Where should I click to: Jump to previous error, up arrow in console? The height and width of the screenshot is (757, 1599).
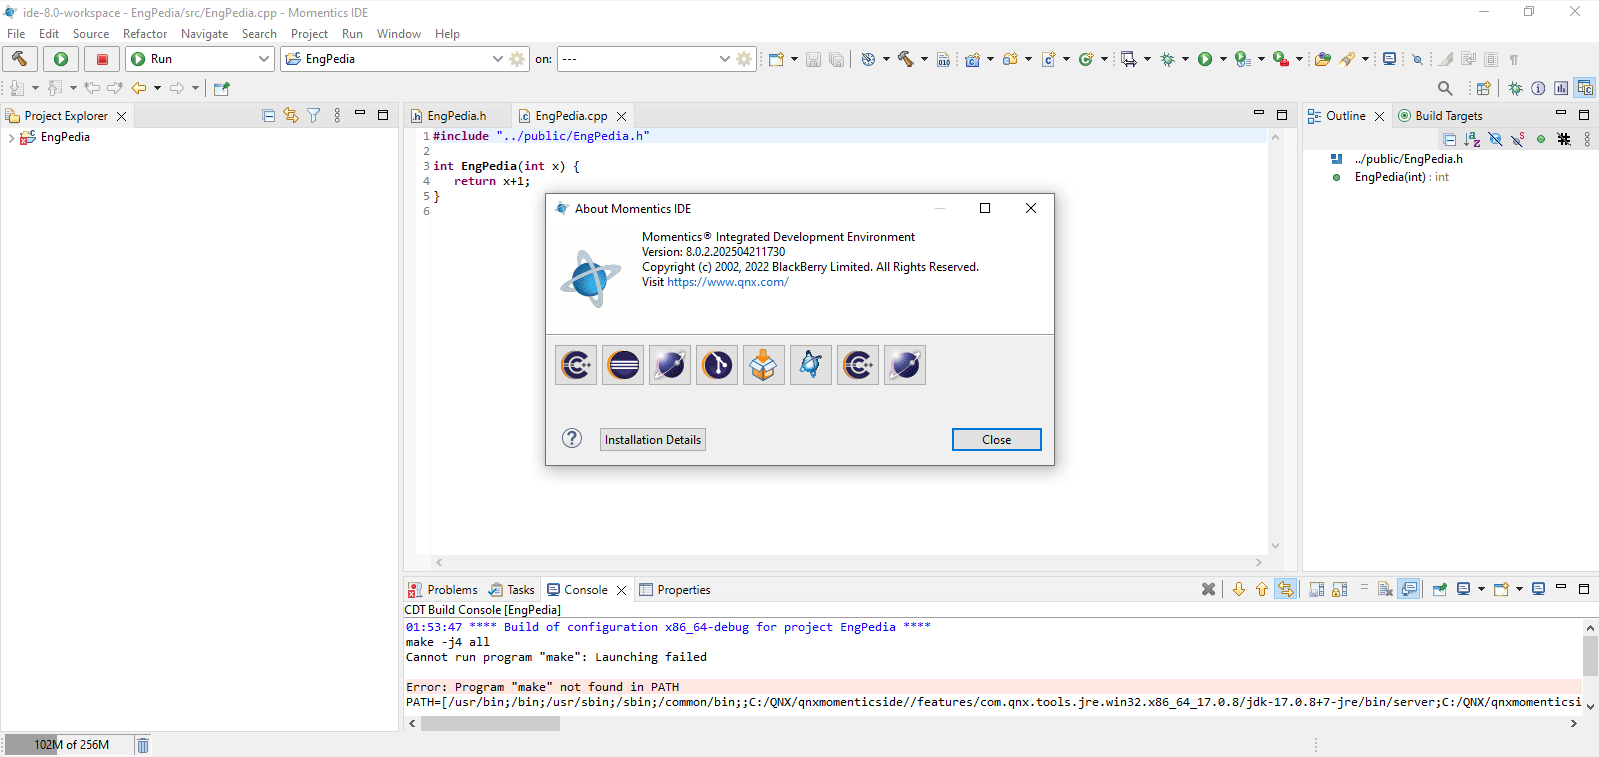1262,590
